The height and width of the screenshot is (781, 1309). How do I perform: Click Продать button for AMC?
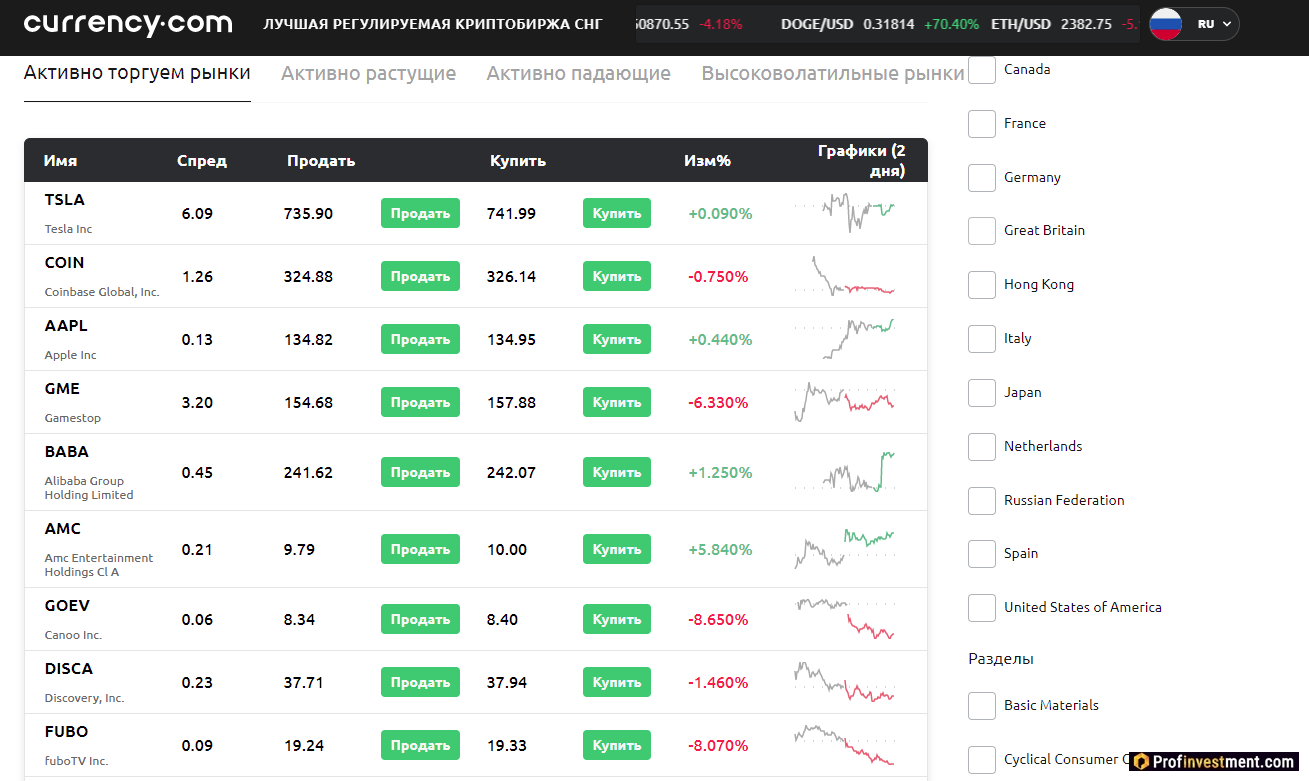pos(420,549)
